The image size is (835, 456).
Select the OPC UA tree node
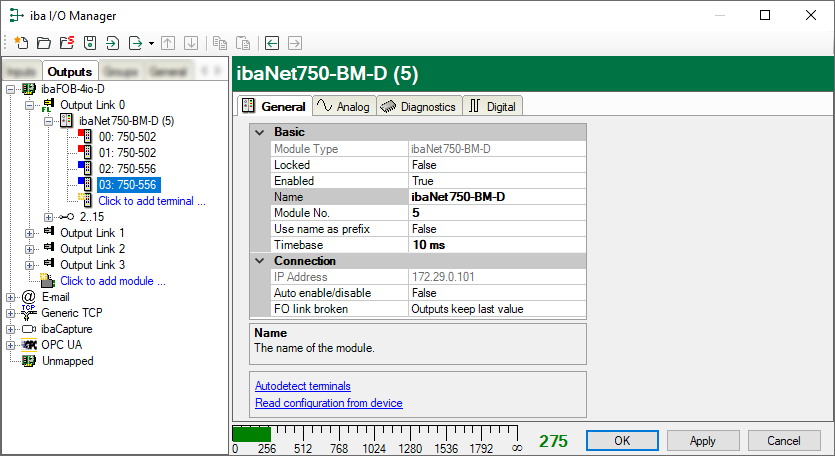click(x=61, y=345)
